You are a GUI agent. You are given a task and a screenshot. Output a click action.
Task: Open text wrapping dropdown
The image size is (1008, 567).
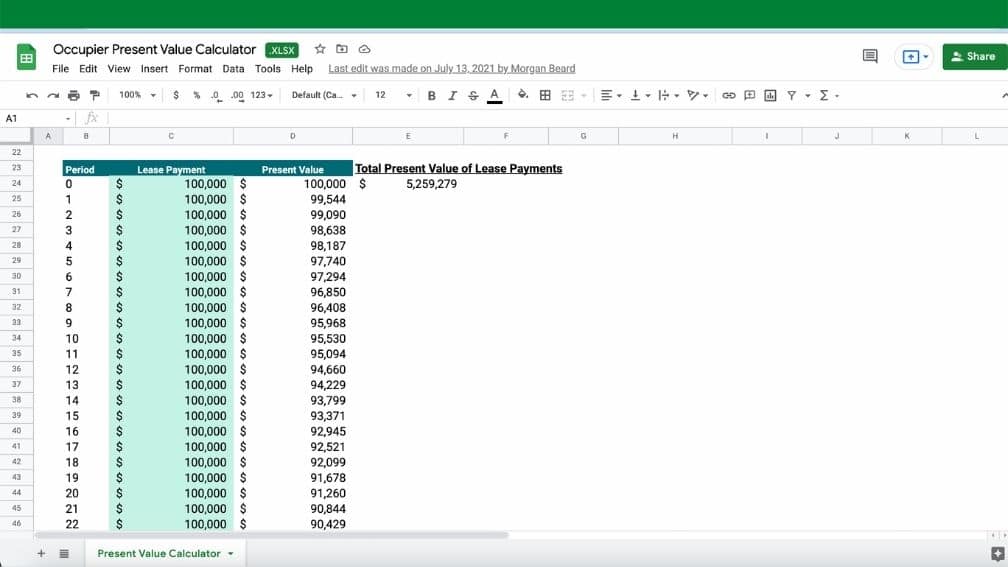pos(669,95)
